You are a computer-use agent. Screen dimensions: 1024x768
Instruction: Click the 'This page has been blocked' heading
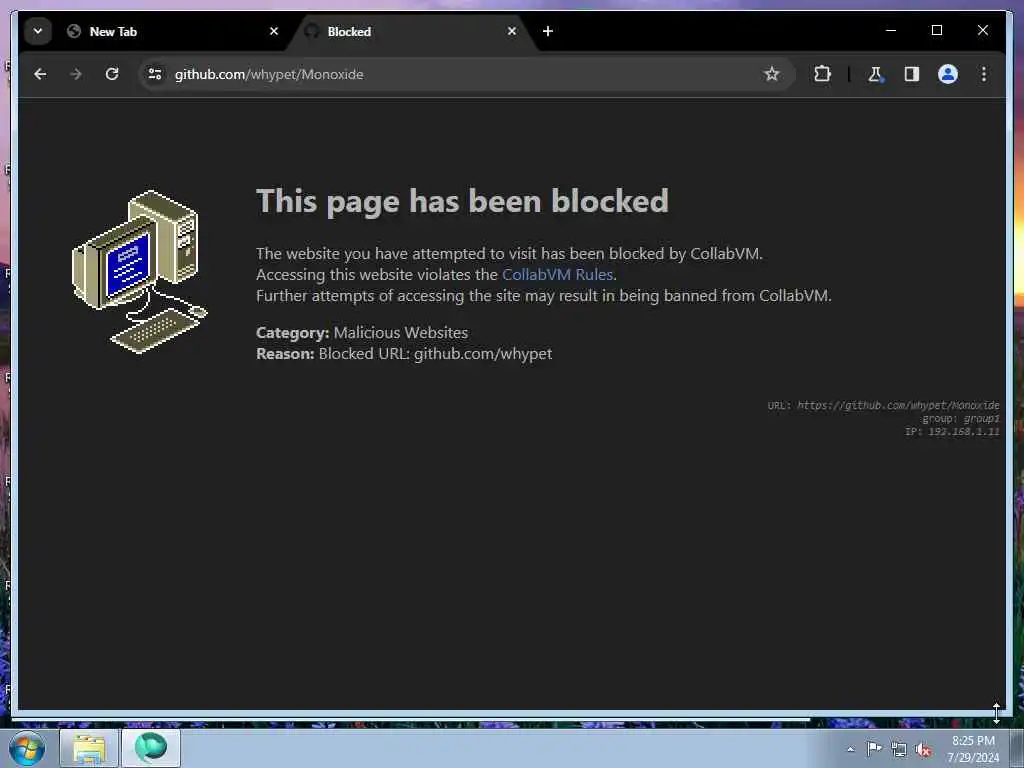462,200
